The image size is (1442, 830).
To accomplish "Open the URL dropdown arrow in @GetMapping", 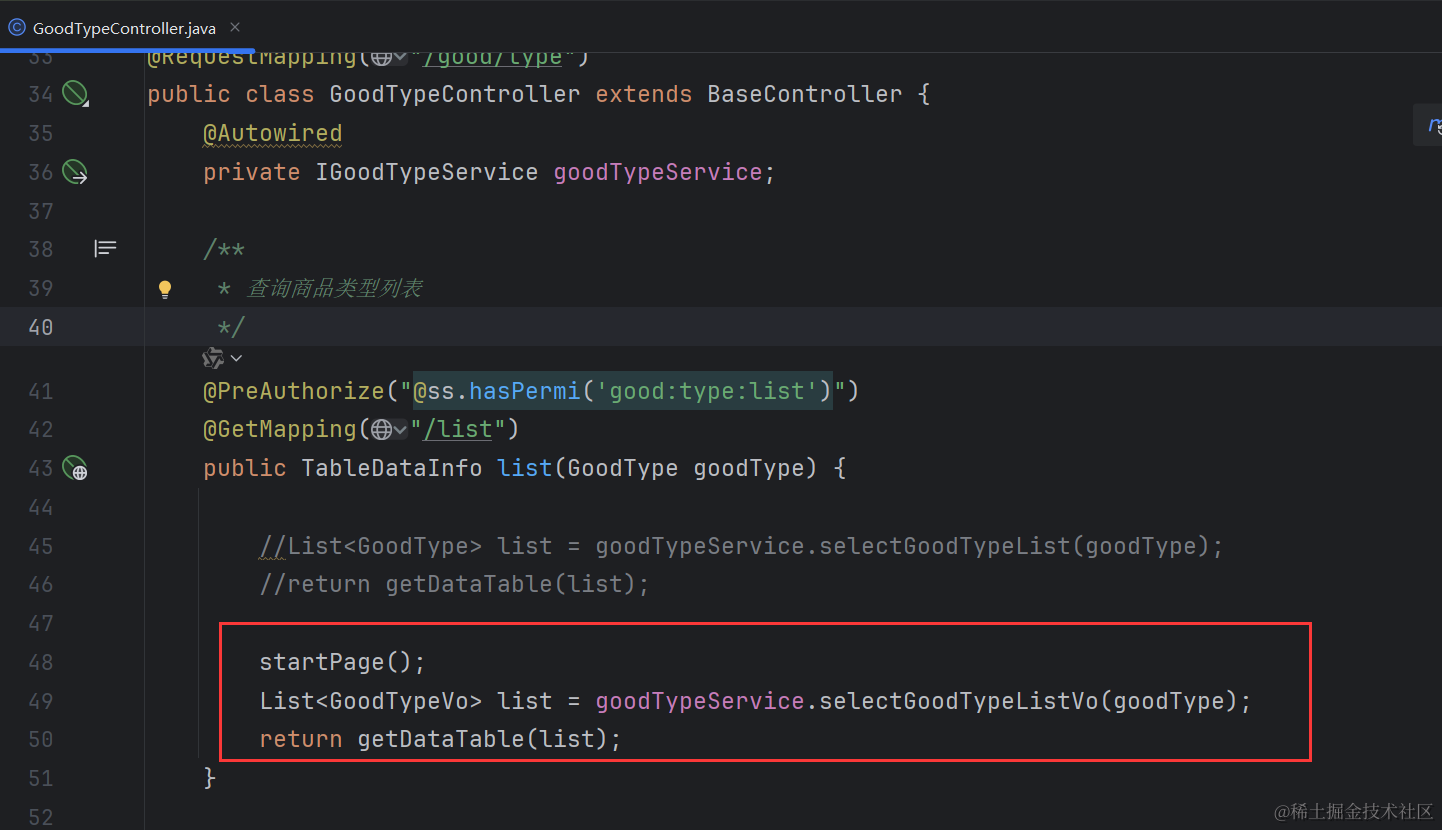I will (400, 430).
